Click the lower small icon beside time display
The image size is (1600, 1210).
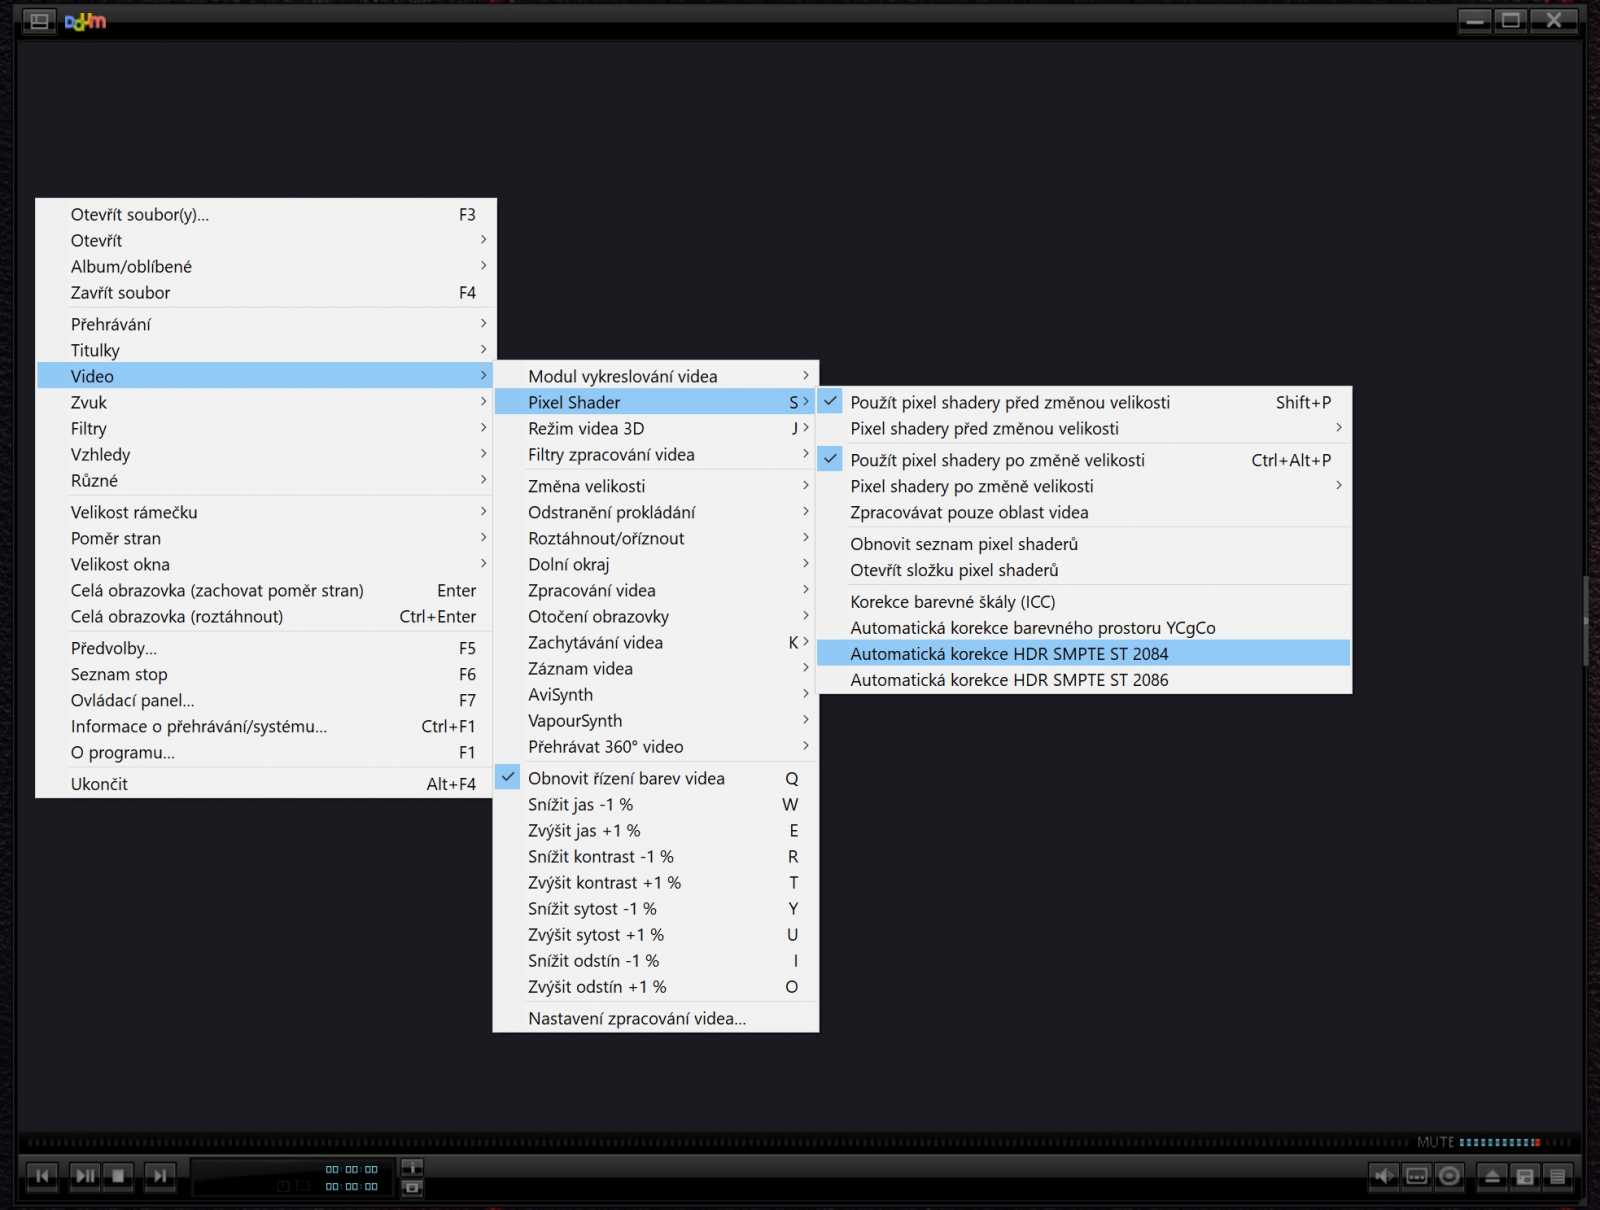pos(412,1187)
